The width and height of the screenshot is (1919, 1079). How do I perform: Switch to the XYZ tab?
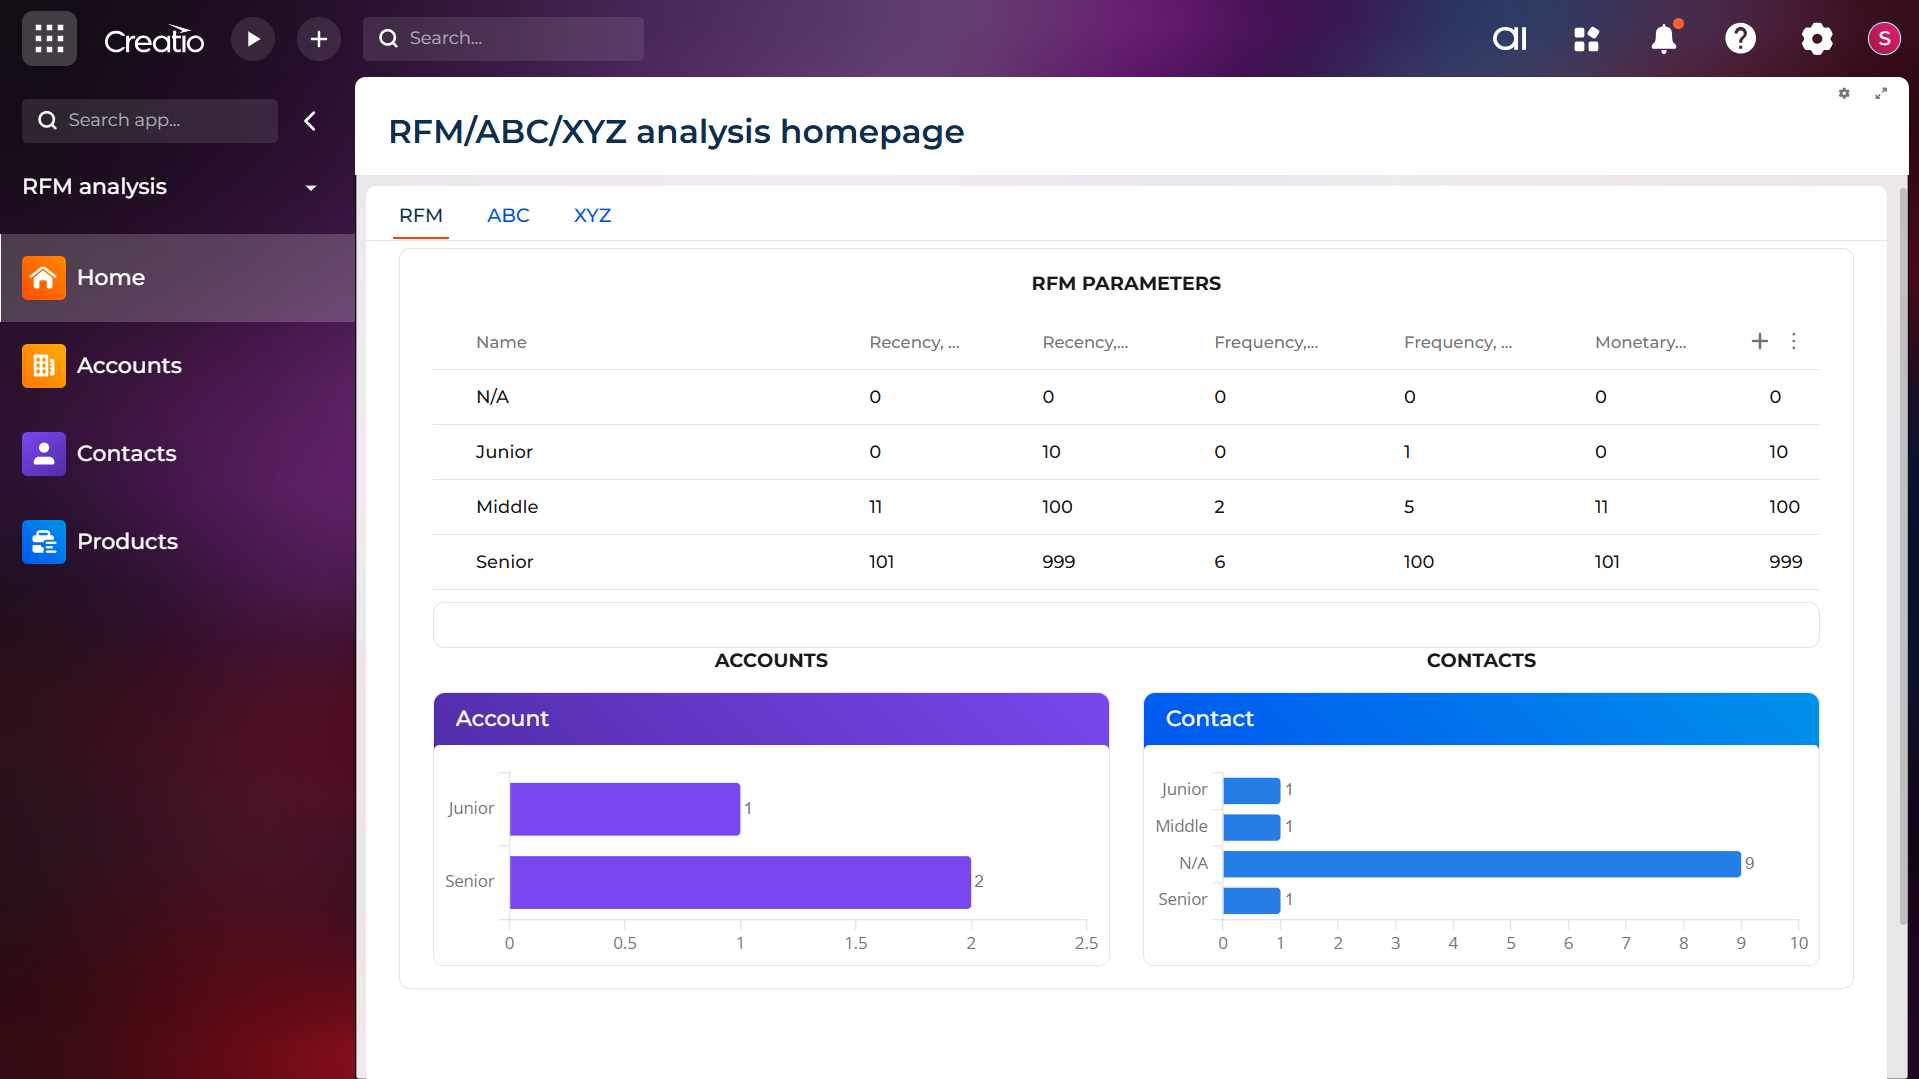click(x=592, y=216)
